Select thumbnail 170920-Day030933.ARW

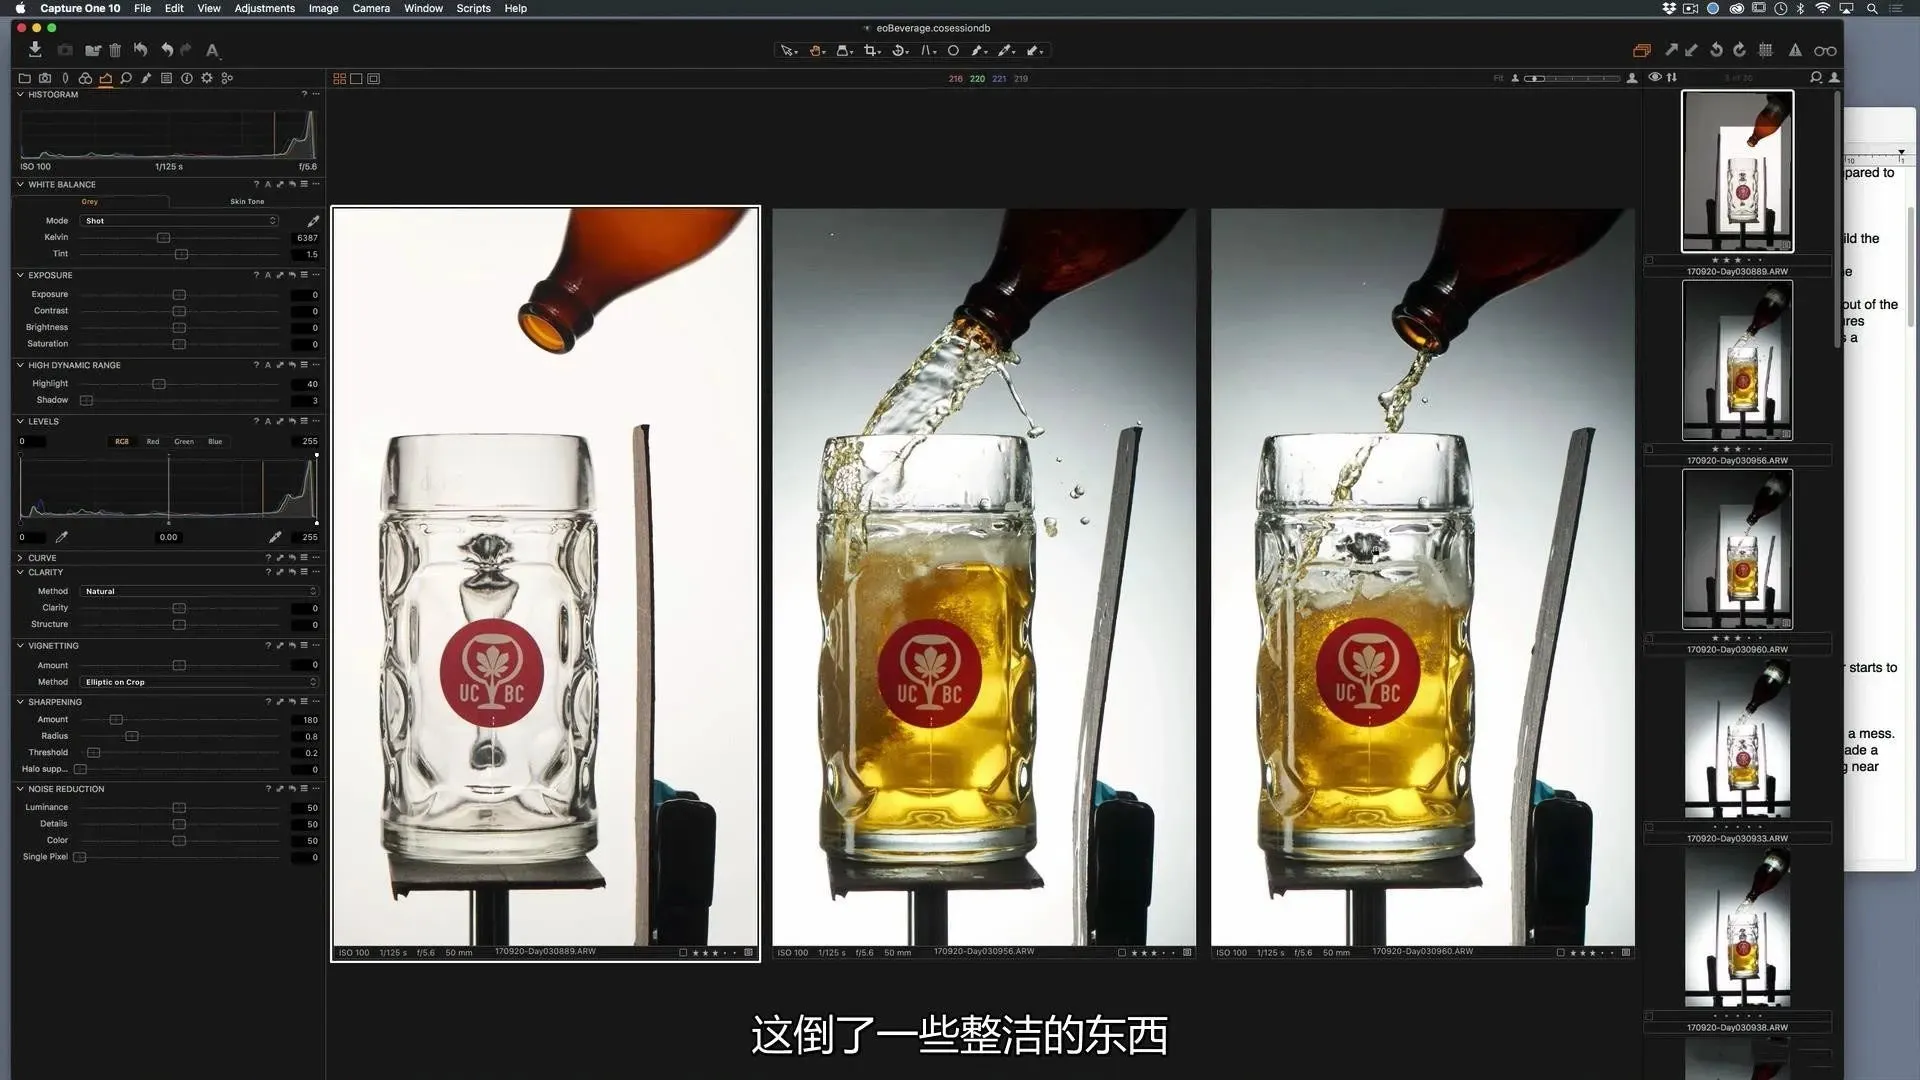tap(1737, 740)
